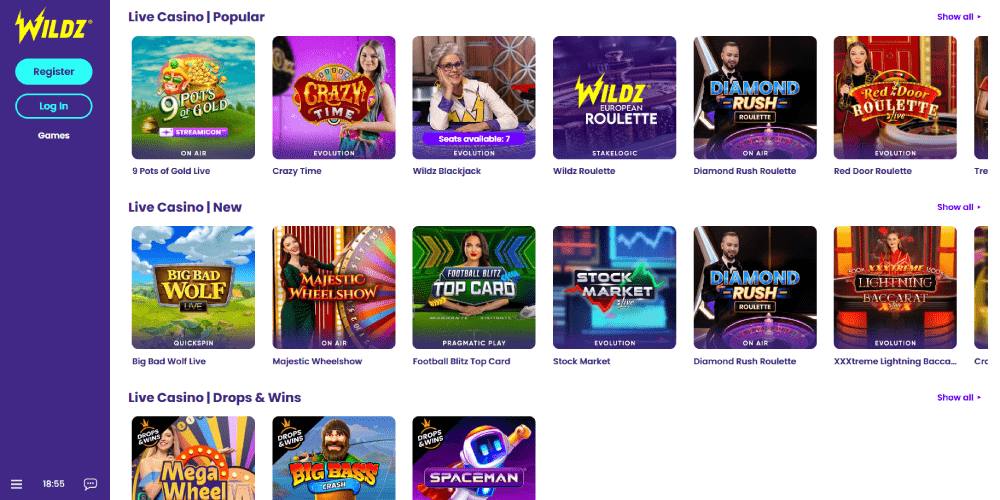Screen dimensions: 1000x500
Task: Click the Log In button
Action: coord(54,106)
